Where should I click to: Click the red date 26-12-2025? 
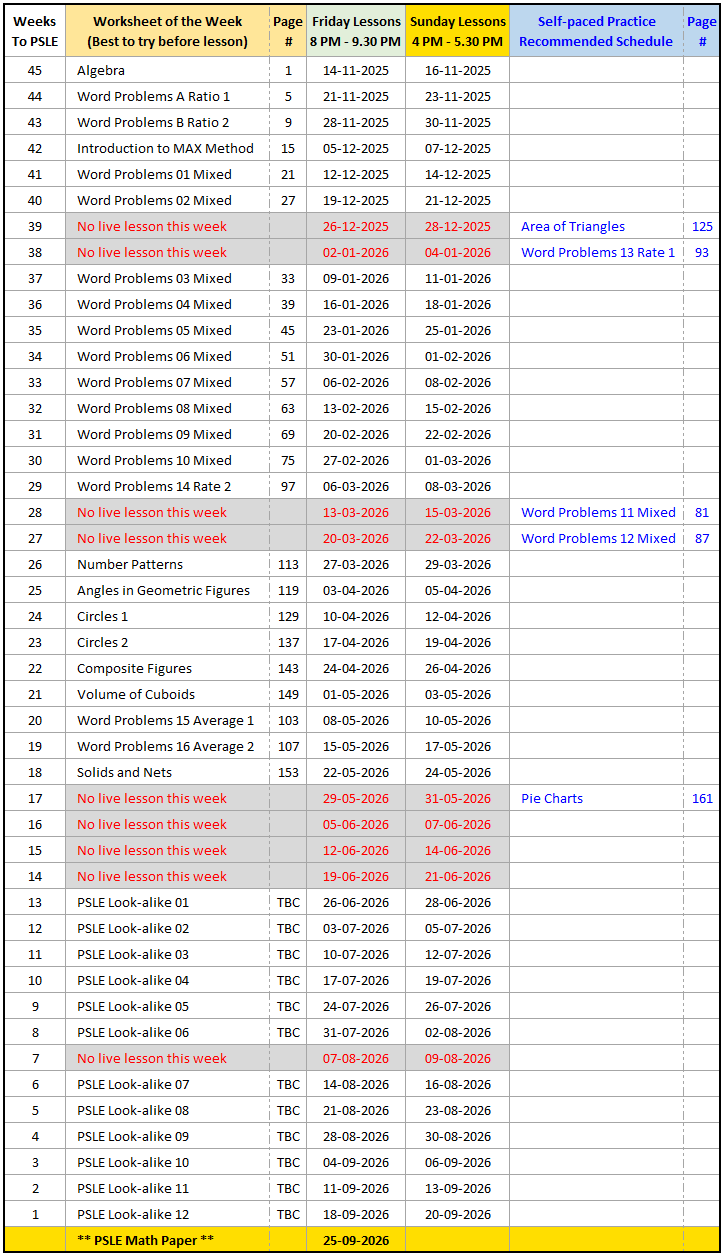tap(356, 227)
